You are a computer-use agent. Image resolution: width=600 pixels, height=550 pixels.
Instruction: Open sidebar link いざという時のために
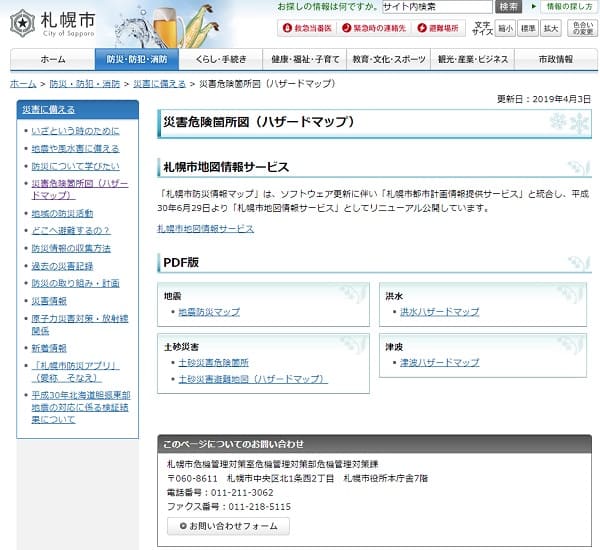[x=75, y=131]
